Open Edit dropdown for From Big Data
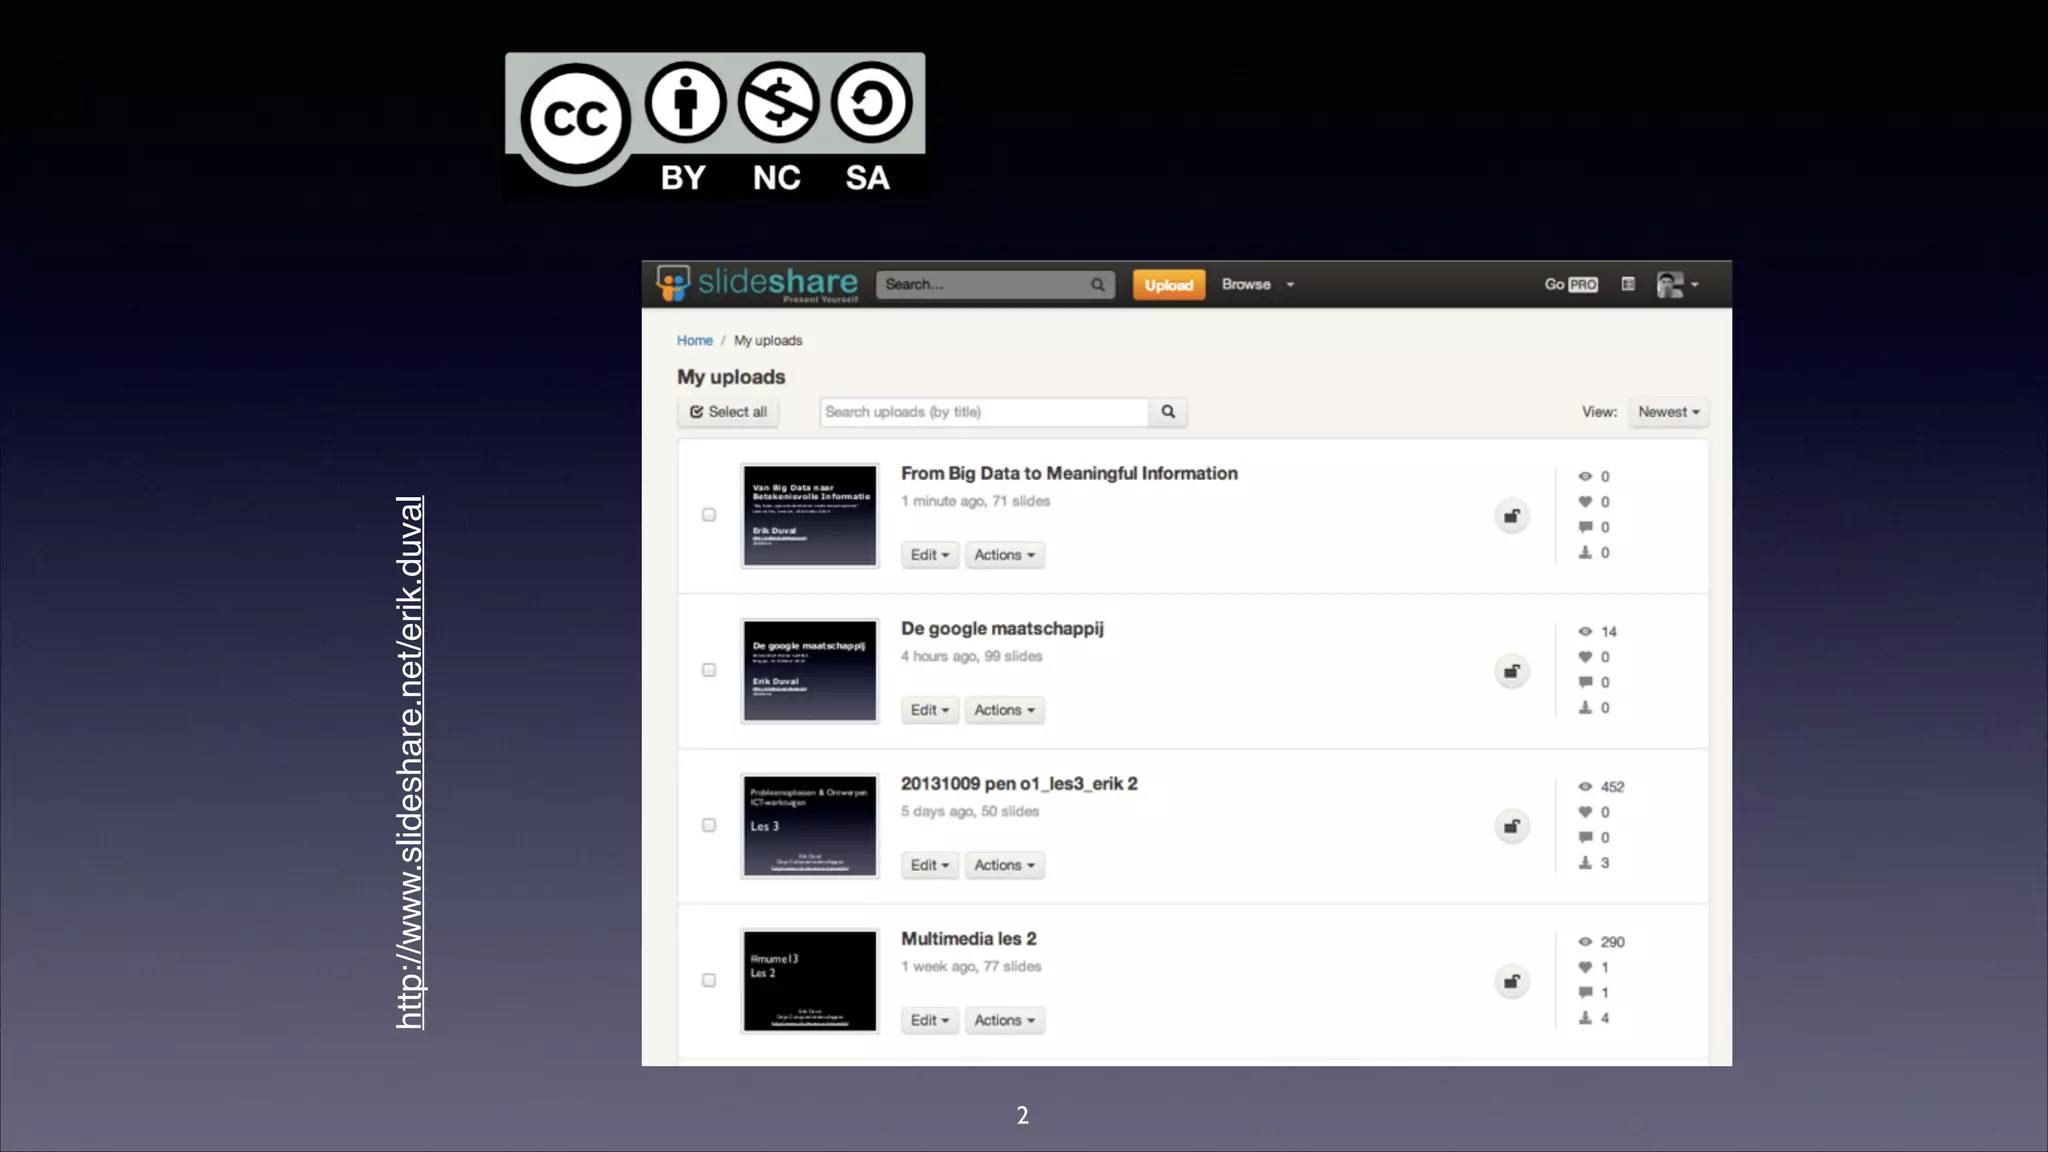 (929, 555)
